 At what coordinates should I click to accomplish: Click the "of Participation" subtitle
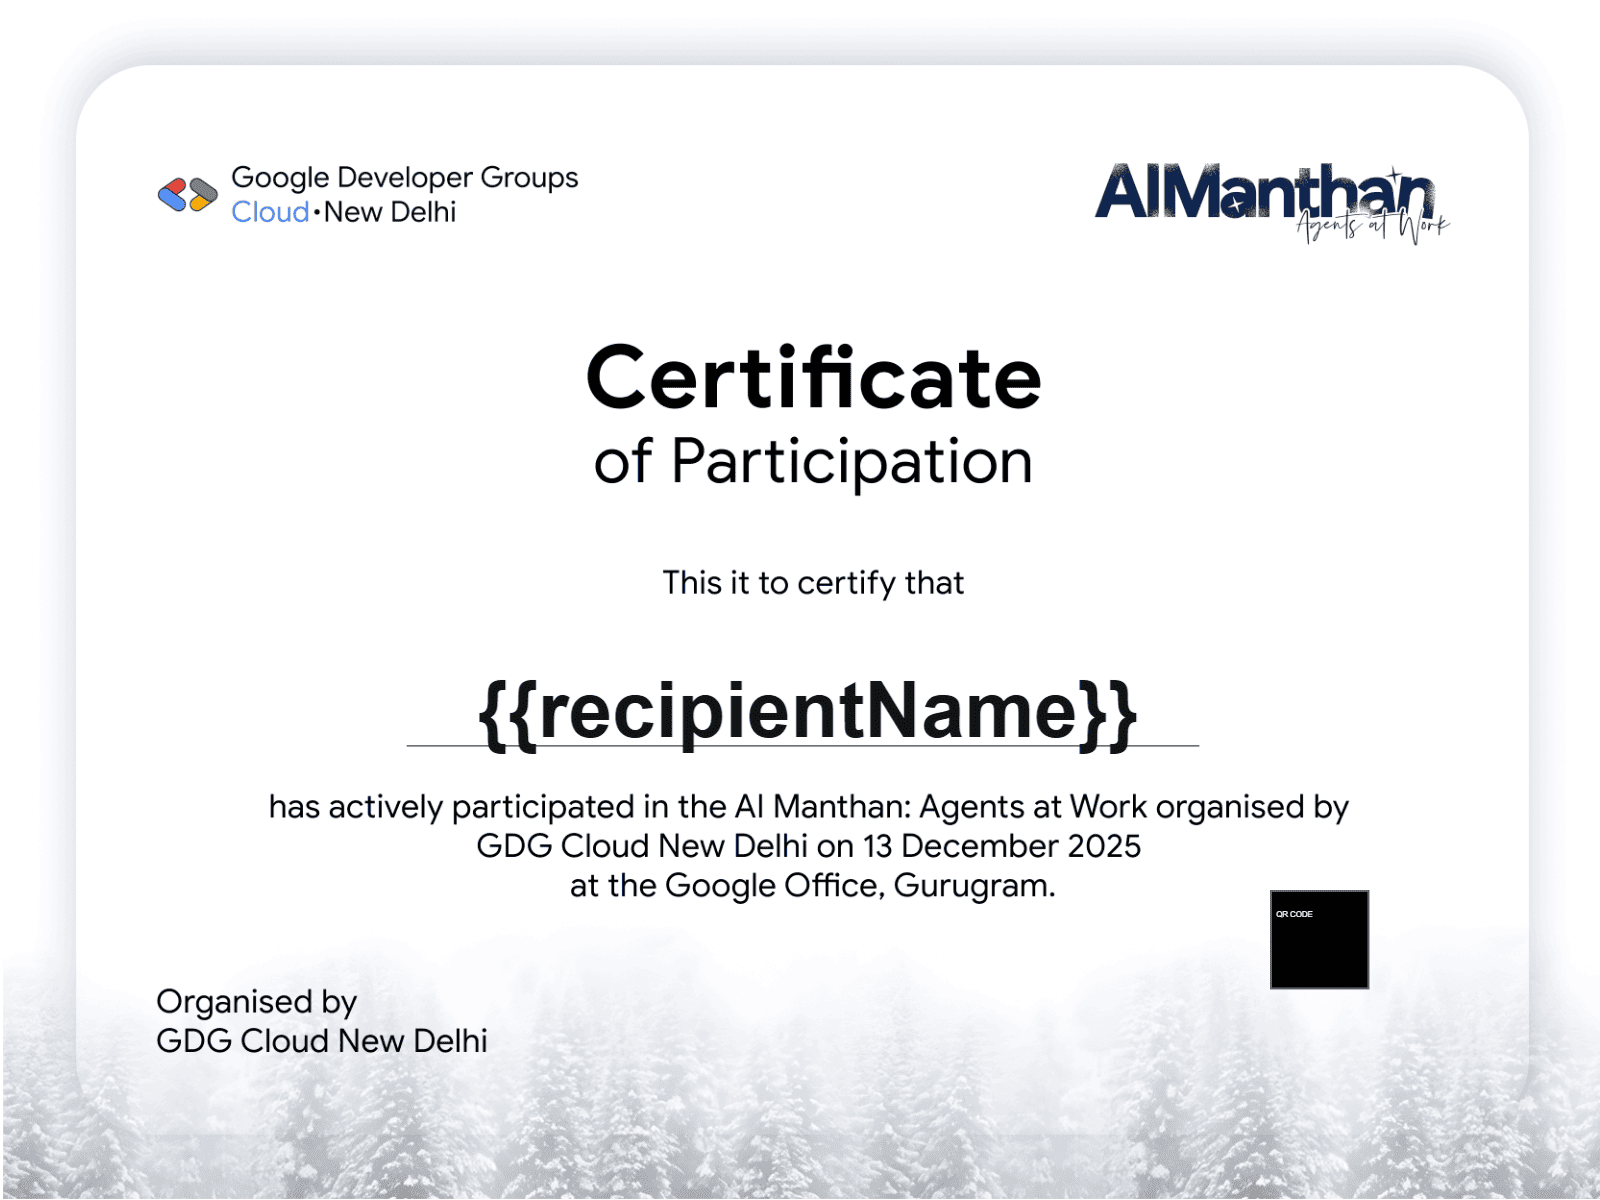click(813, 462)
